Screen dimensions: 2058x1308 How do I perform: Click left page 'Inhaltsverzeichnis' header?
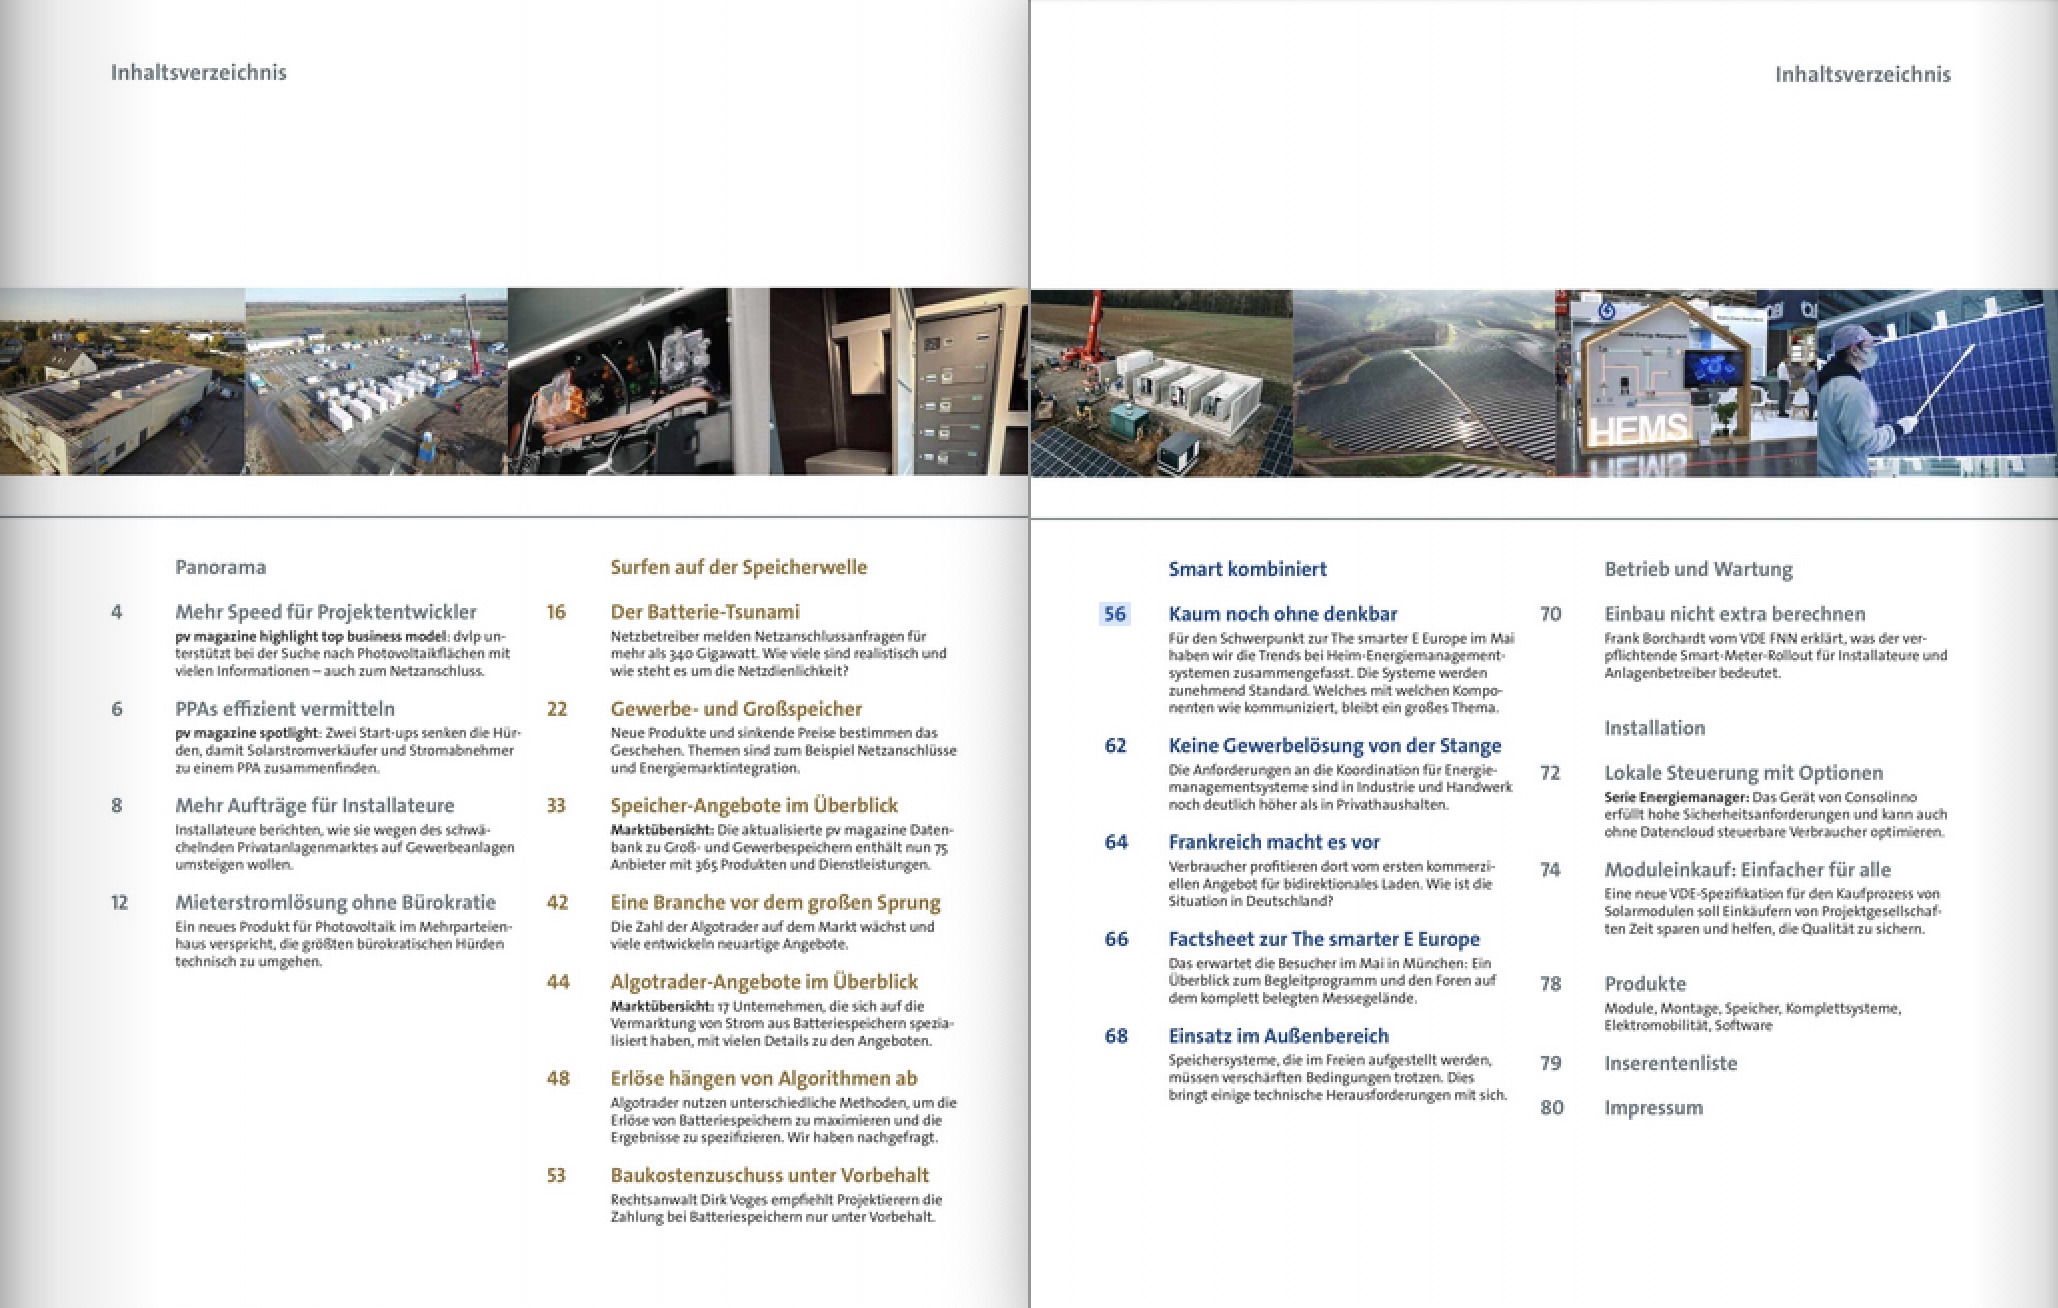pyautogui.click(x=198, y=73)
